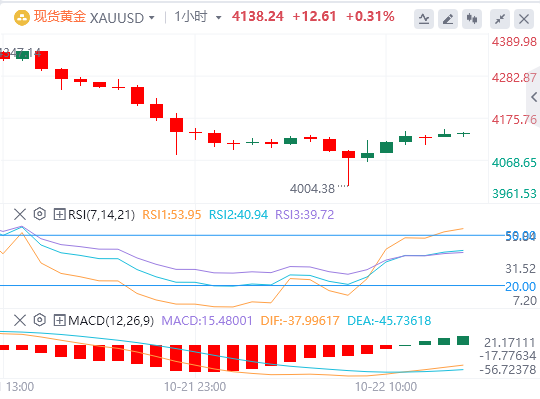The image size is (540, 399).
Task: Click the RSI3:39.72 value
Action: coord(304,215)
